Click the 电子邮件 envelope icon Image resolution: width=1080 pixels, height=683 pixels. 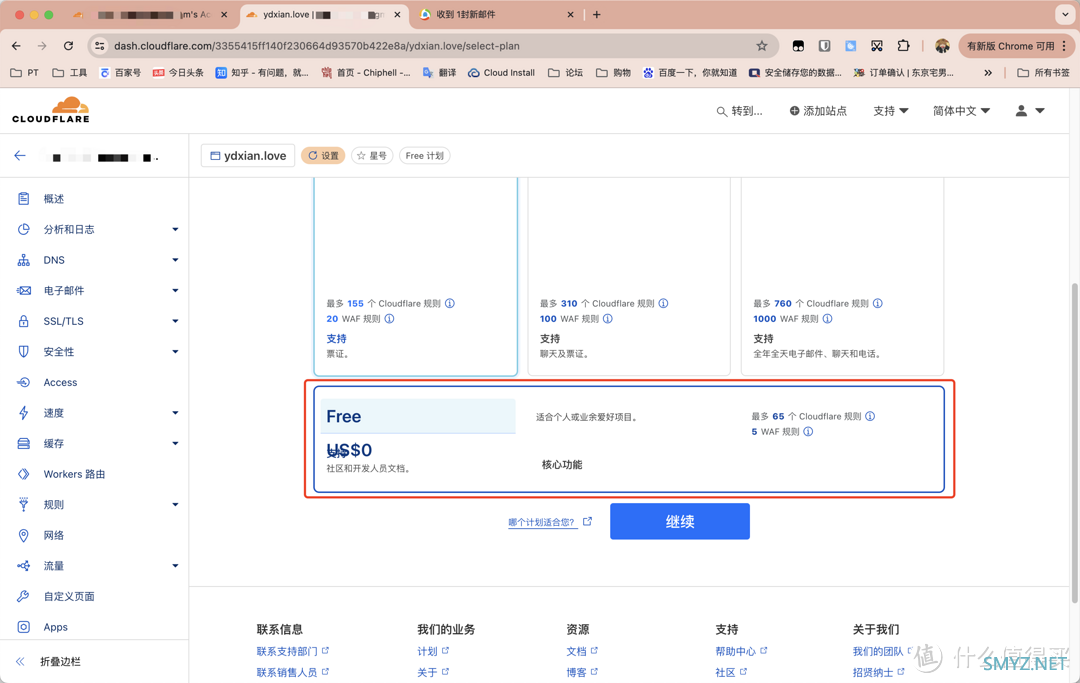(23, 291)
